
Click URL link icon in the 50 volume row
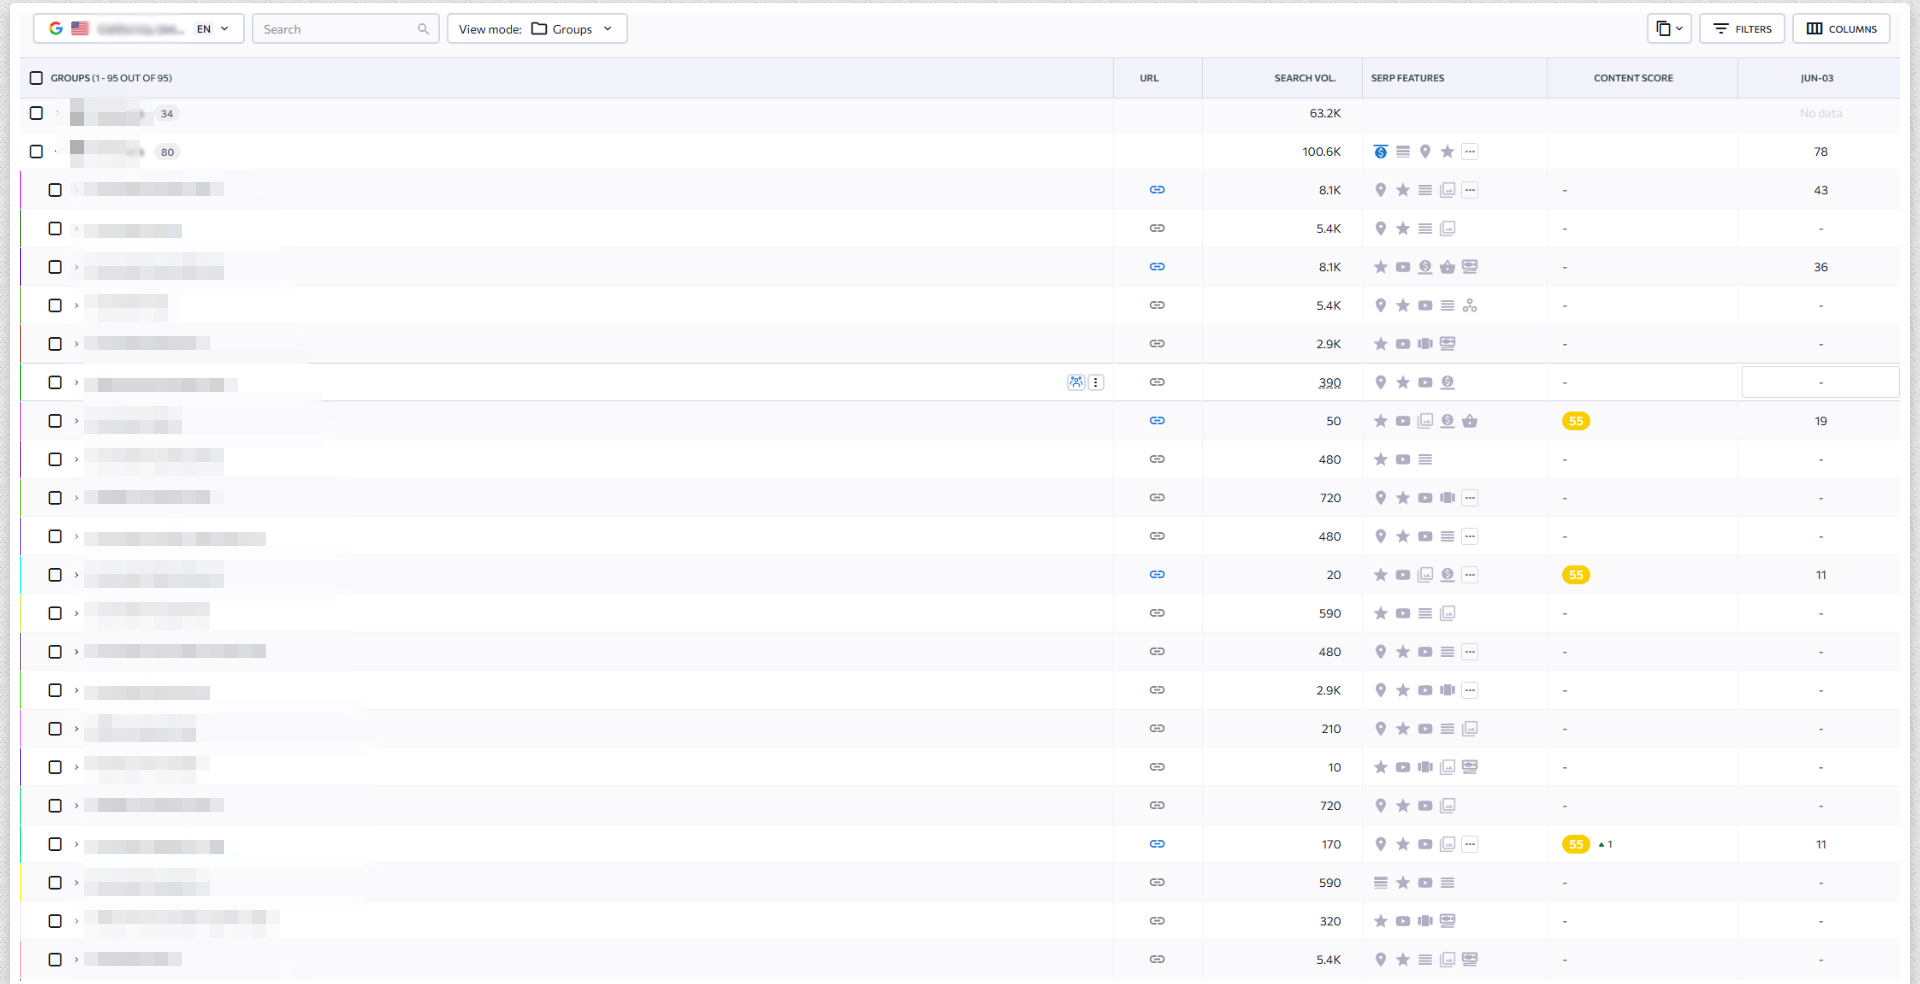point(1157,421)
